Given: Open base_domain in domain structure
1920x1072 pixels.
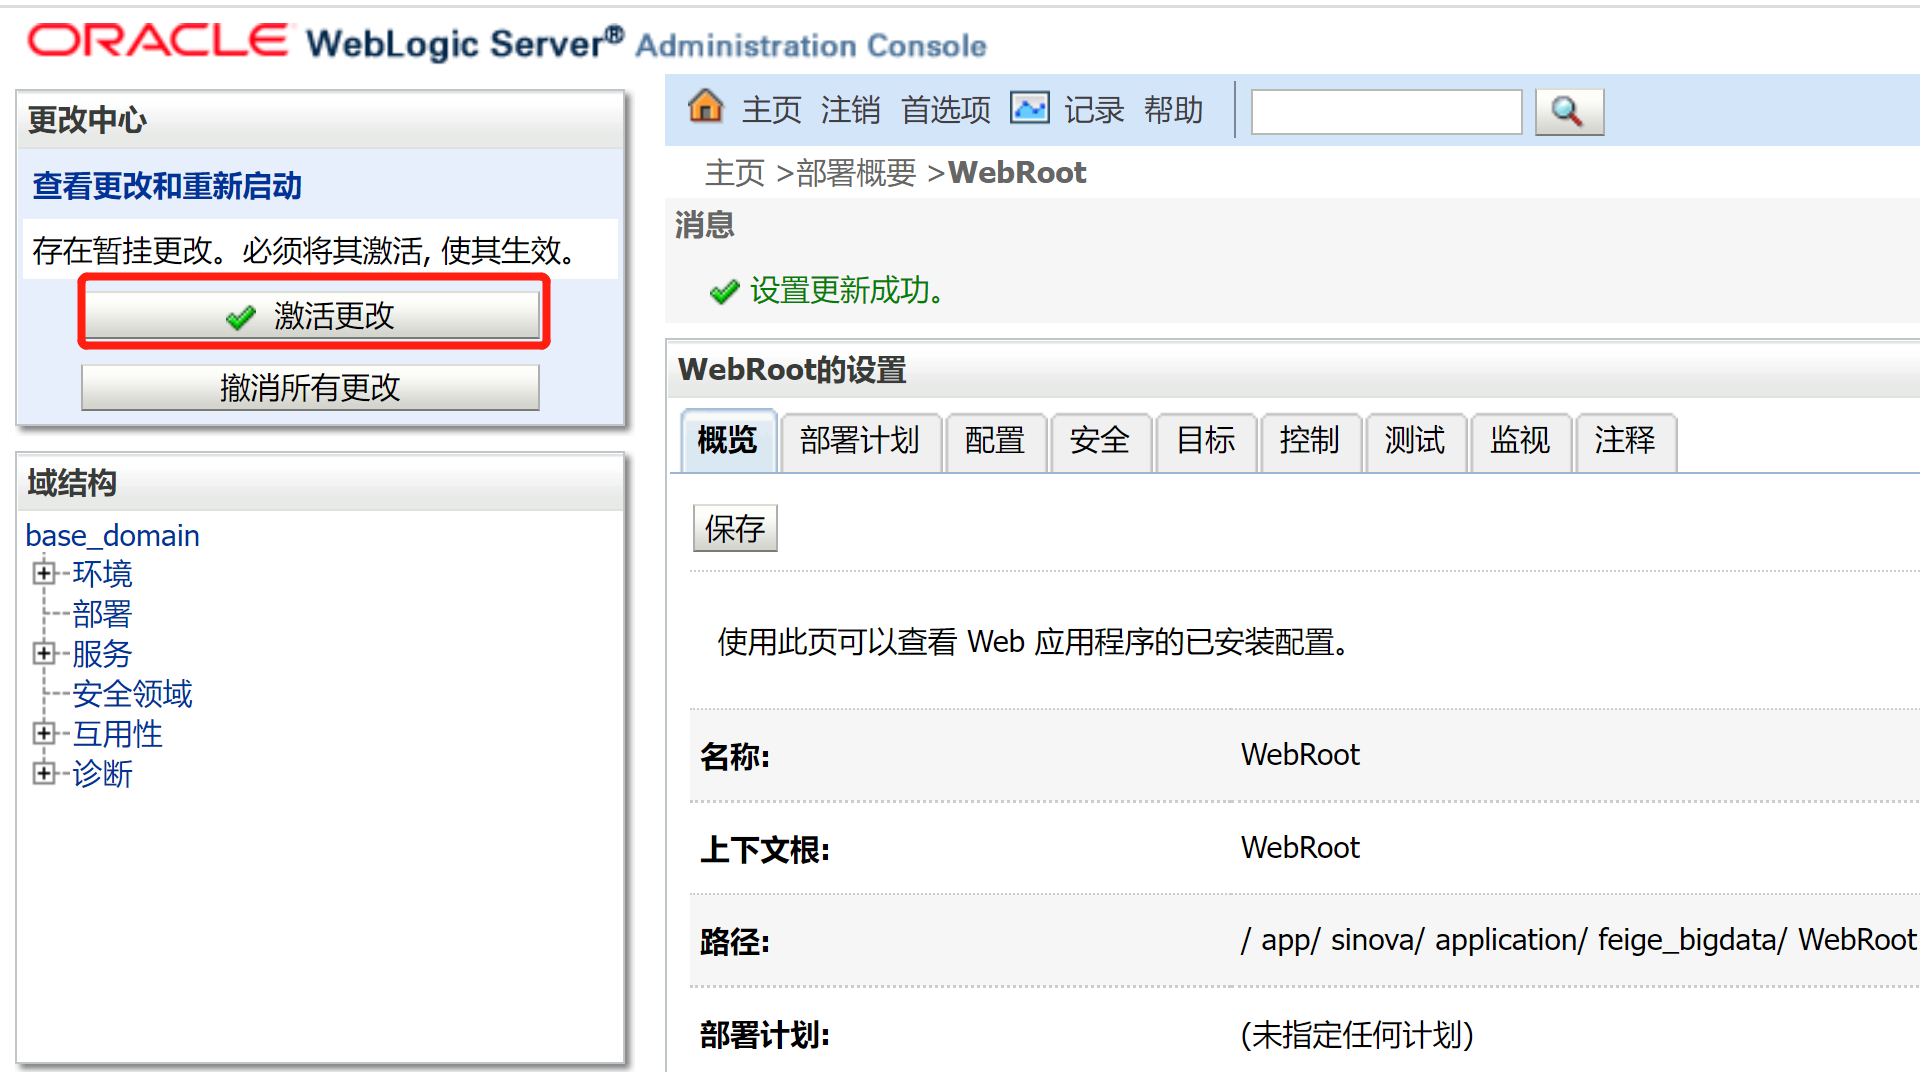Looking at the screenshot, I should [112, 536].
